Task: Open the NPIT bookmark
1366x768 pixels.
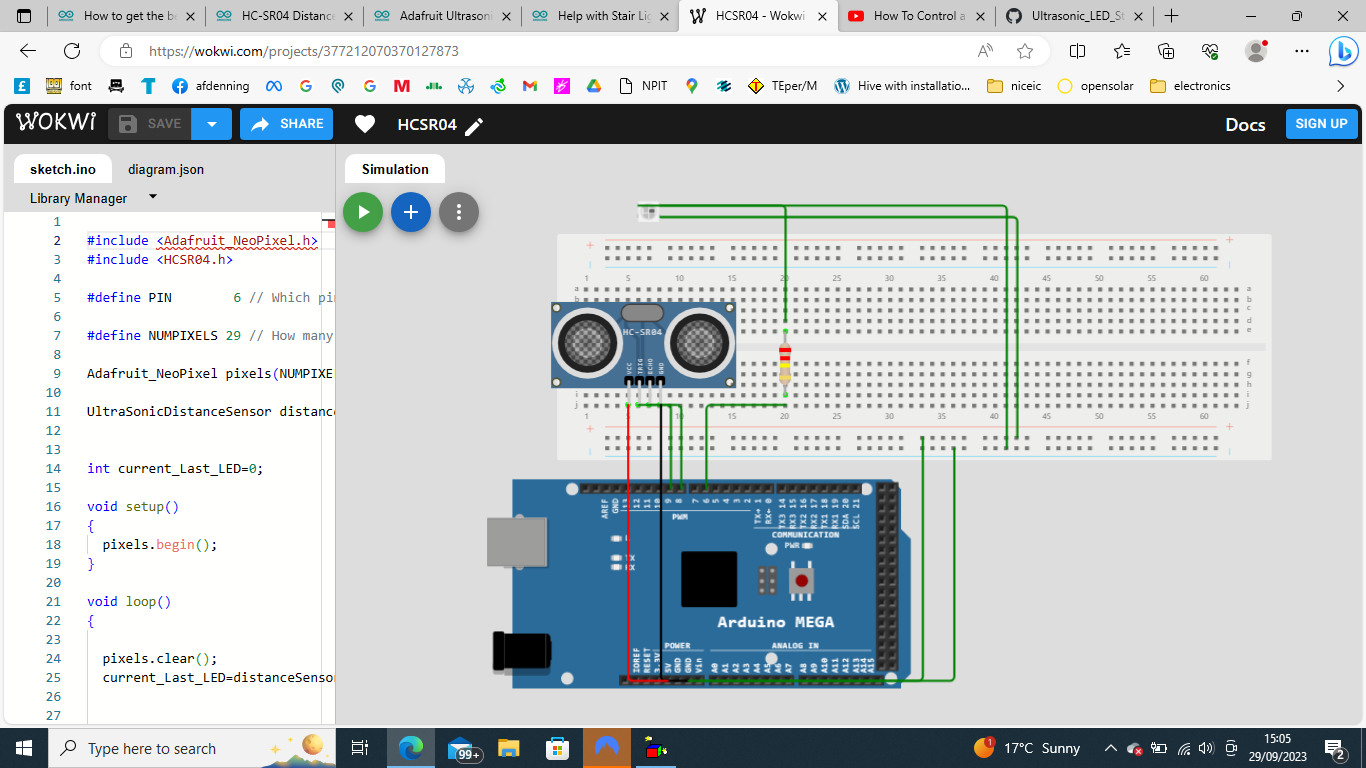Action: click(x=643, y=86)
